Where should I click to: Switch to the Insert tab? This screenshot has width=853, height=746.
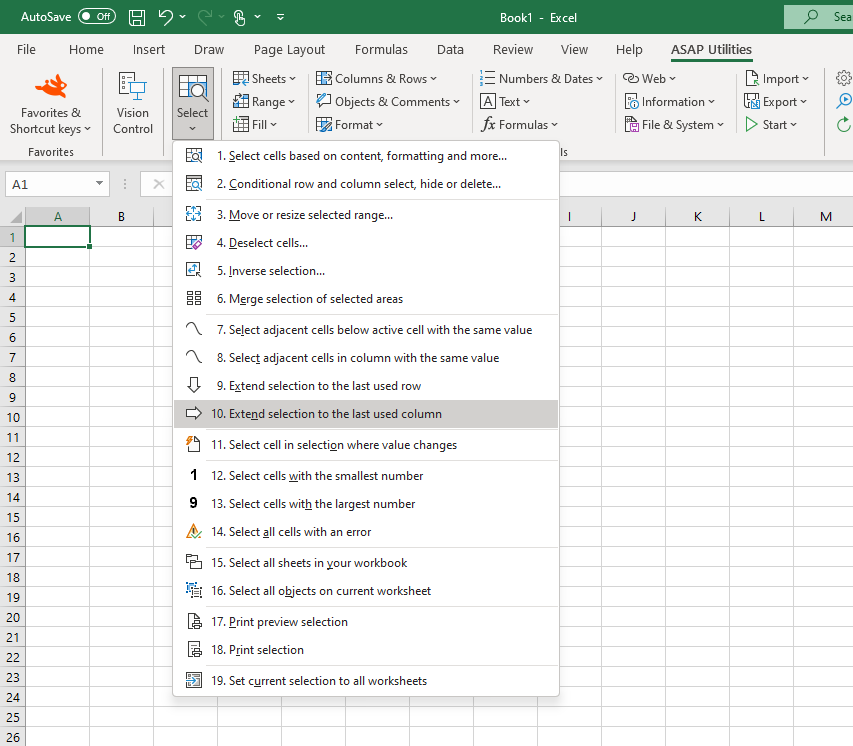coord(149,50)
